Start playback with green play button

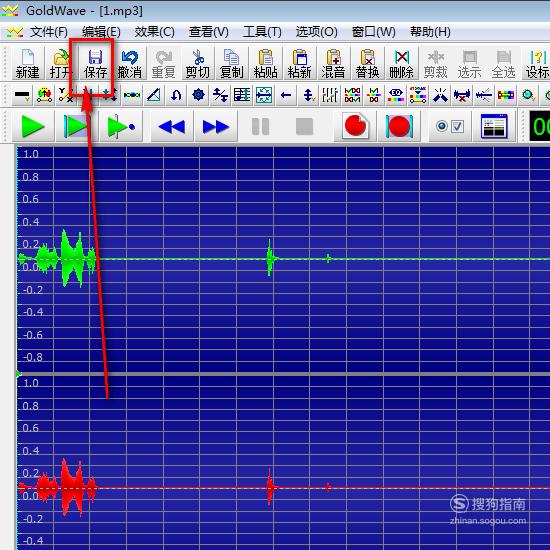[x=33, y=126]
